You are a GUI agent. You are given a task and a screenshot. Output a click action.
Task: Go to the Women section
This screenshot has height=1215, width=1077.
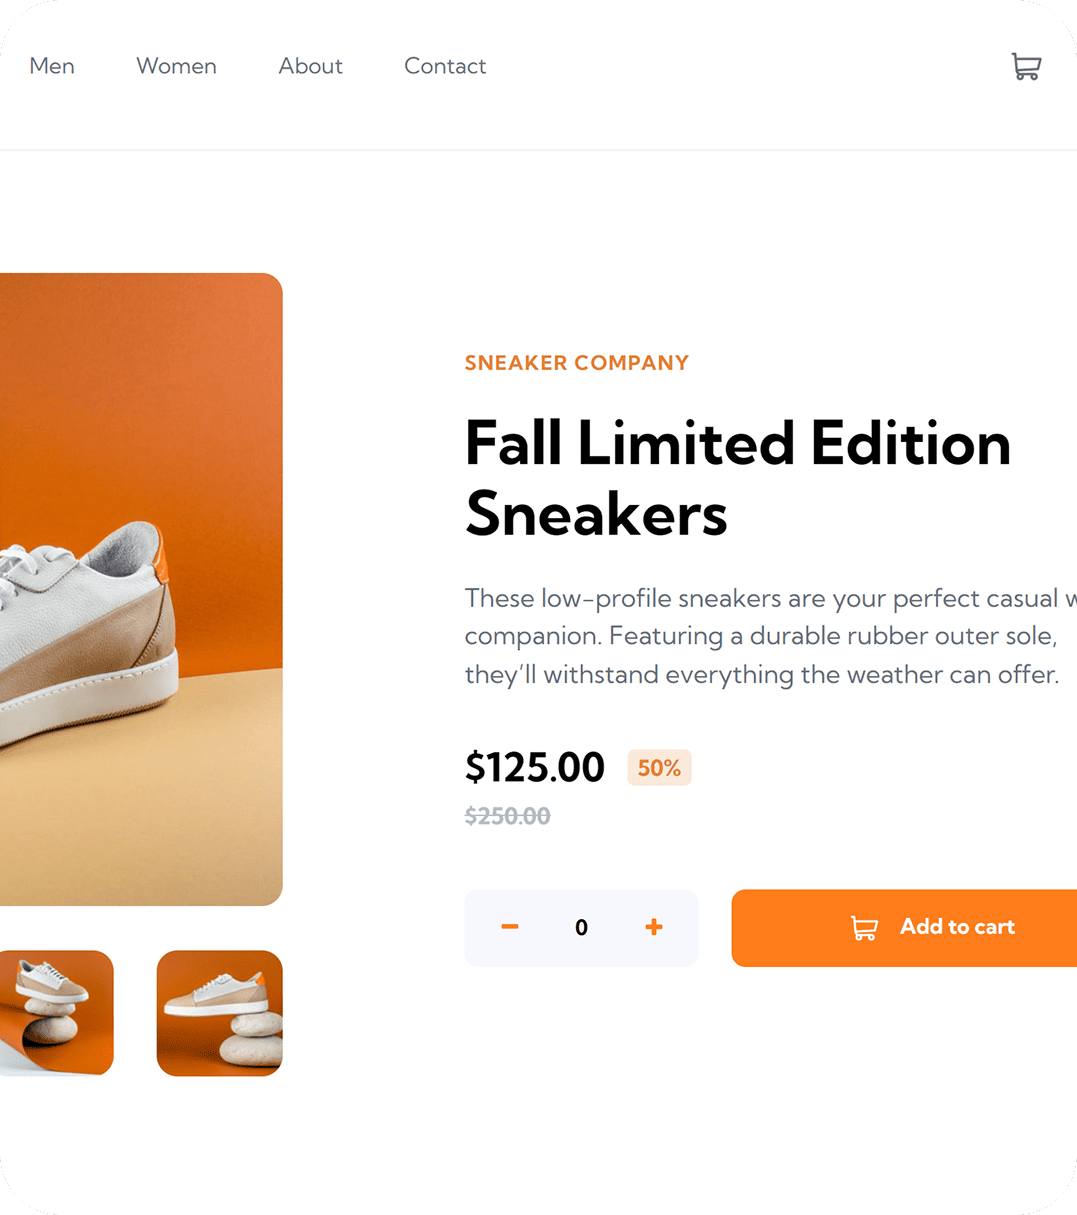(176, 66)
